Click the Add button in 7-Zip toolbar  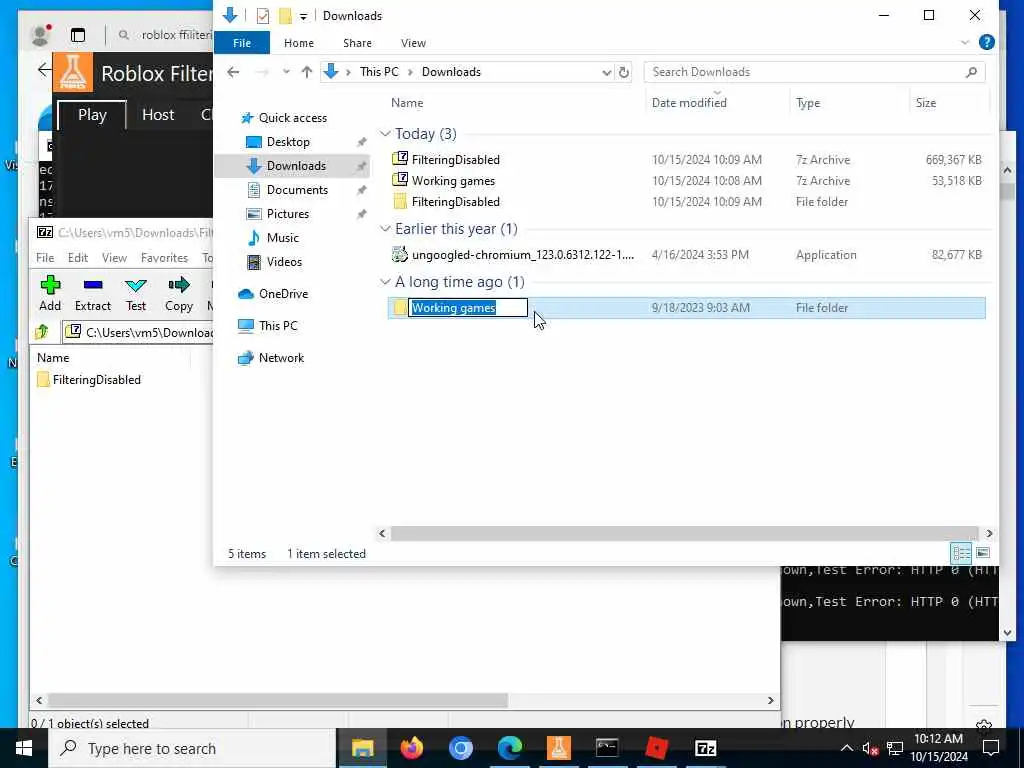coord(50,293)
